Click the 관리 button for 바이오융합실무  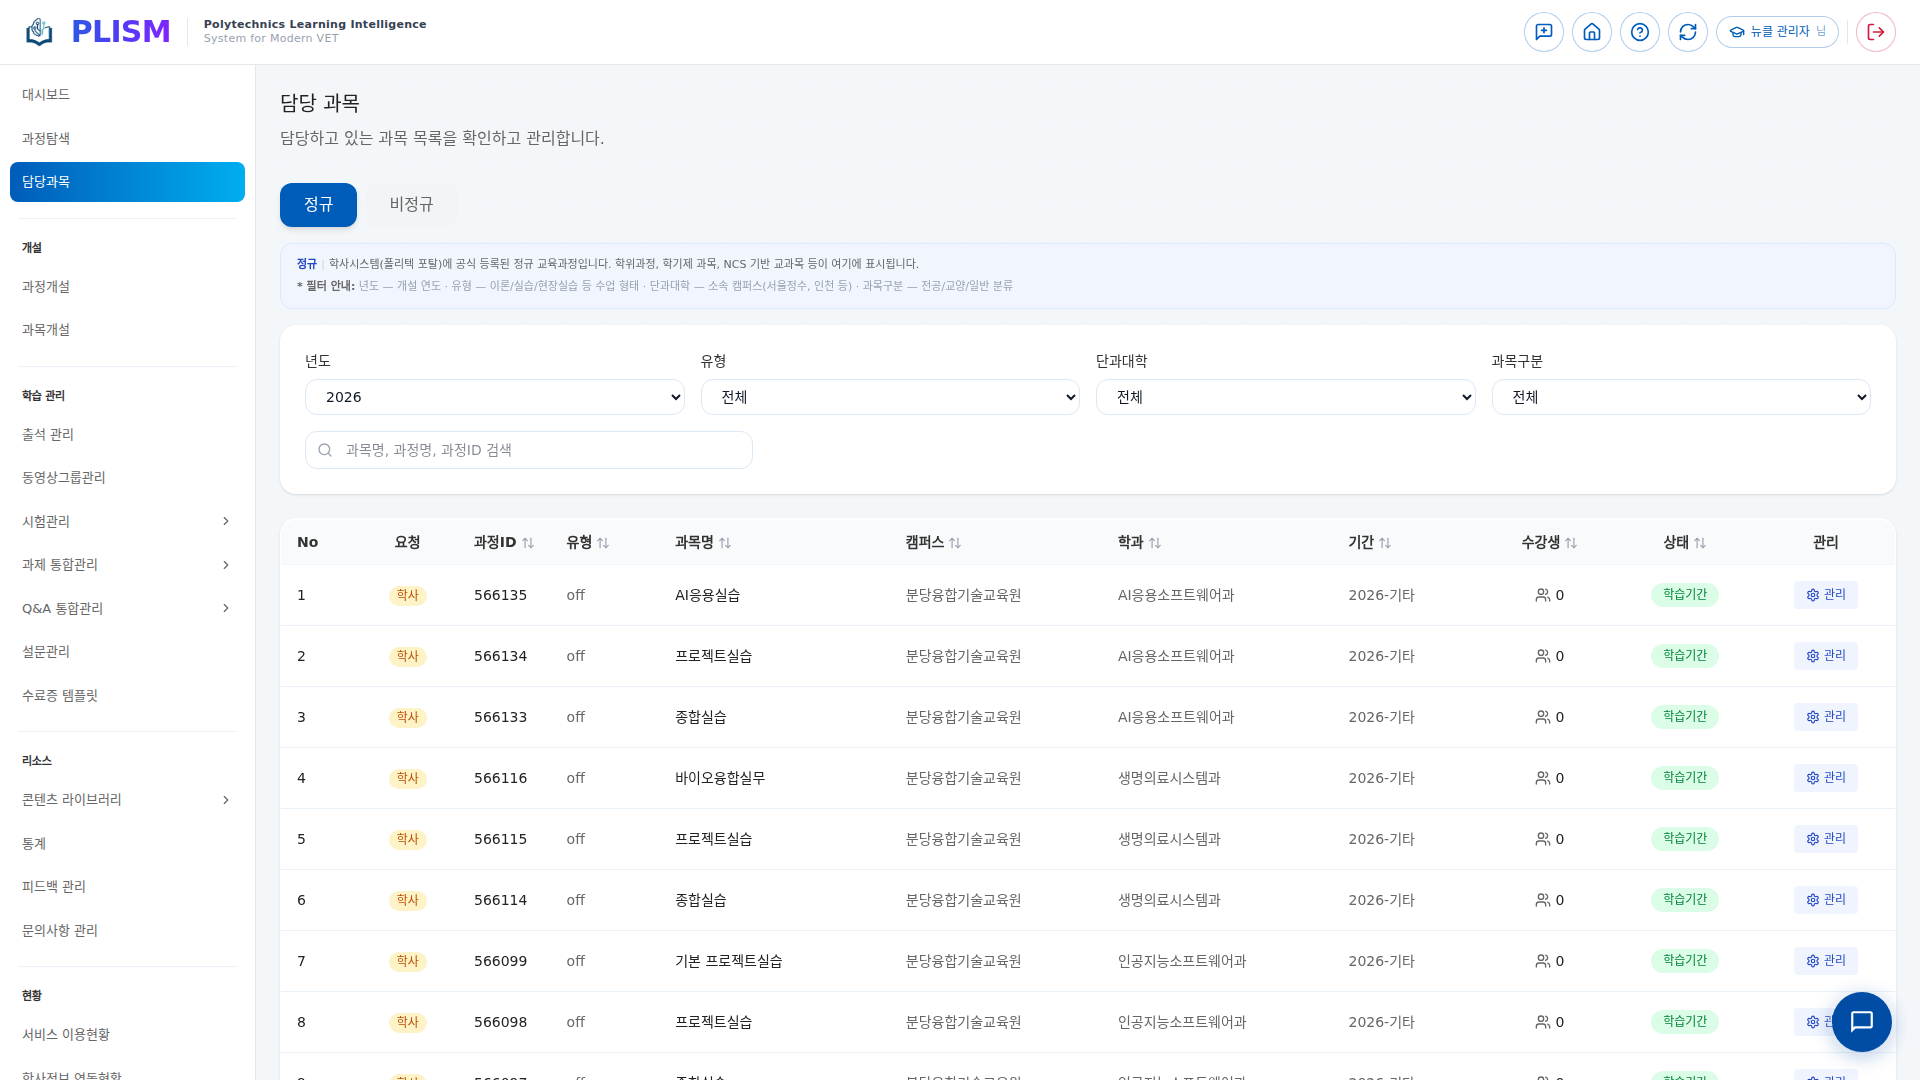(1825, 777)
